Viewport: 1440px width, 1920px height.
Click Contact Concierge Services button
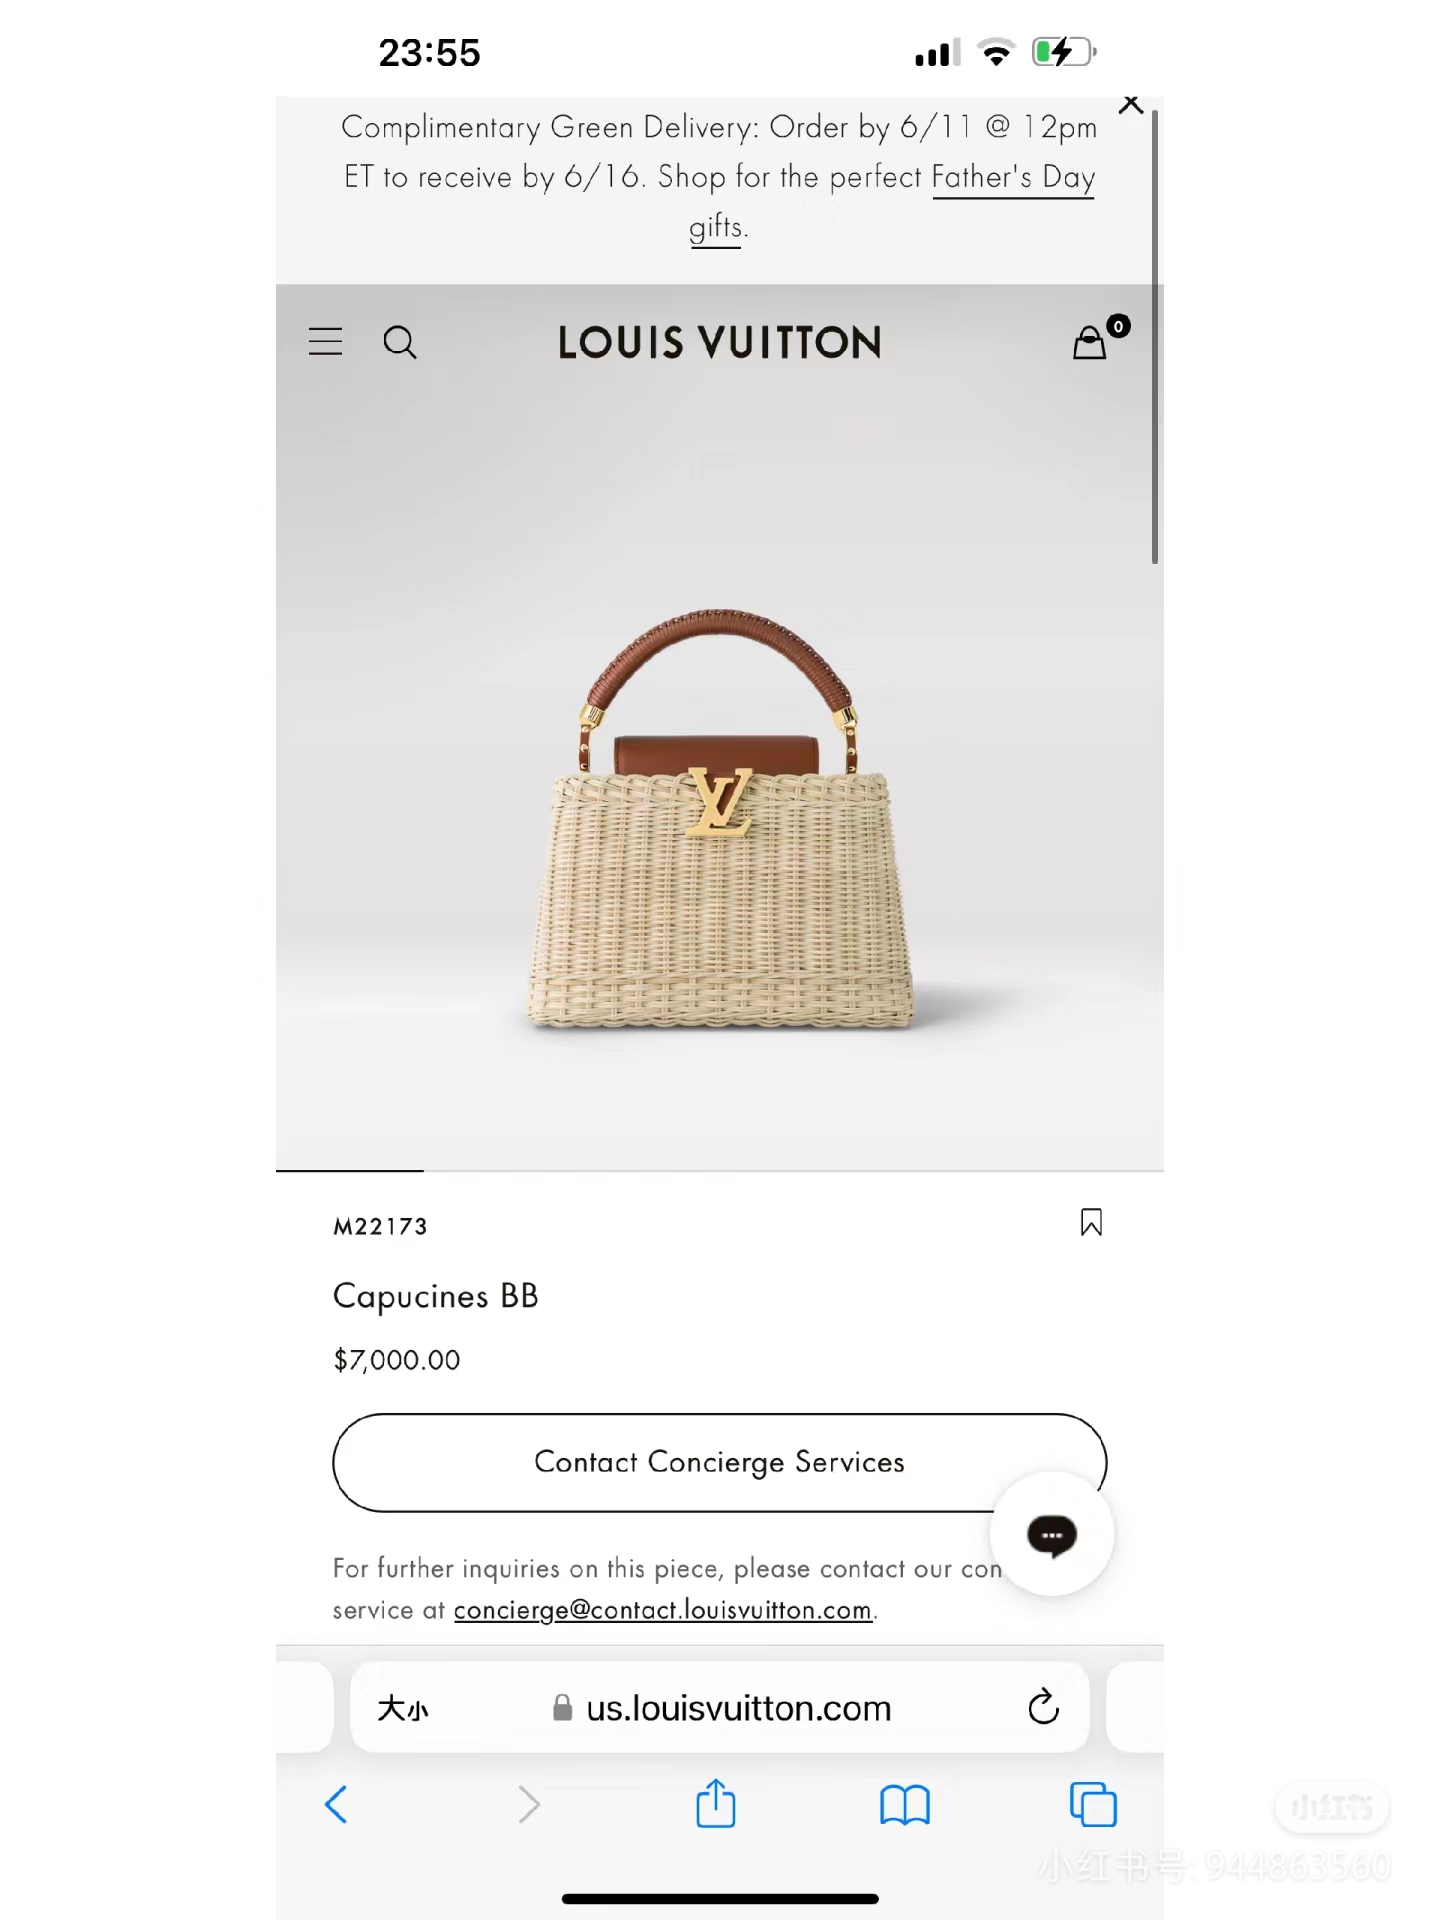coord(720,1462)
